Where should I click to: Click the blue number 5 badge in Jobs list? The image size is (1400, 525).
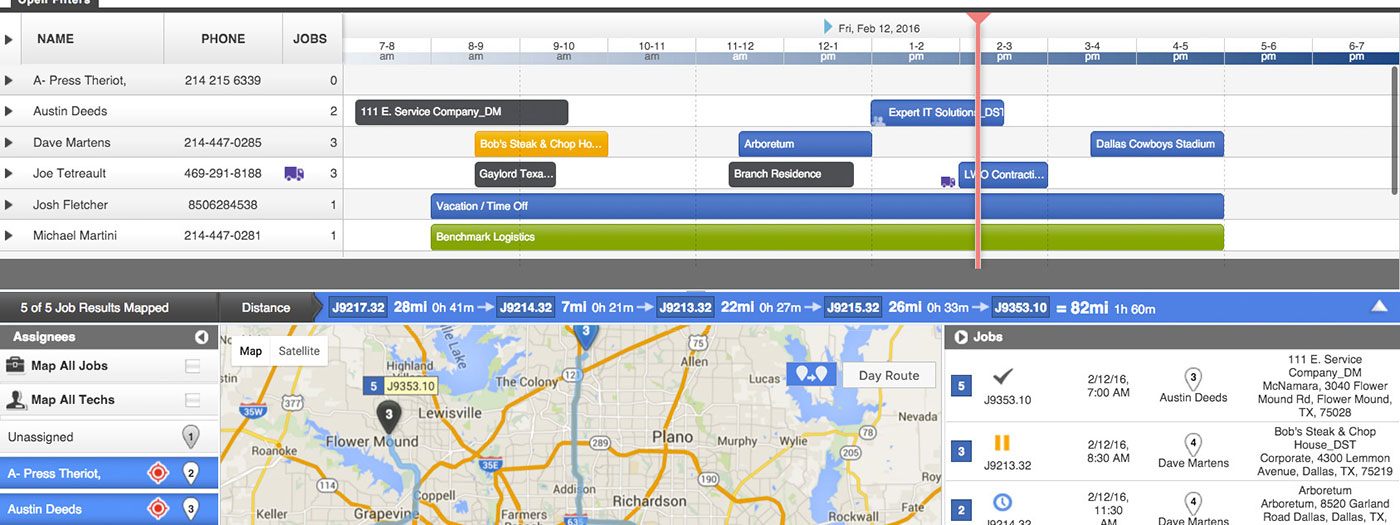[x=962, y=386]
